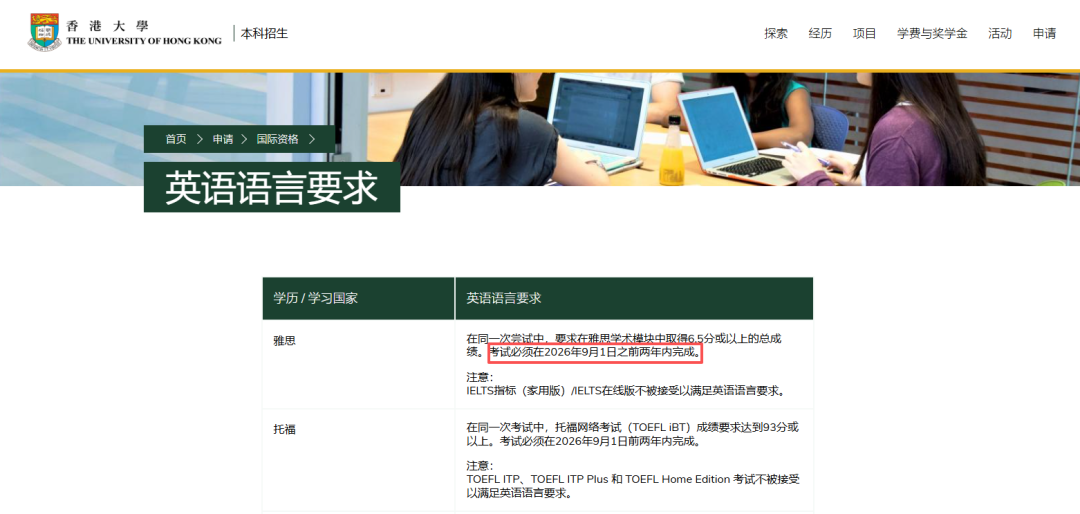Image resolution: width=1080 pixels, height=514 pixels.
Task: Click the 申请 breadcrumb link
Action: [222, 139]
